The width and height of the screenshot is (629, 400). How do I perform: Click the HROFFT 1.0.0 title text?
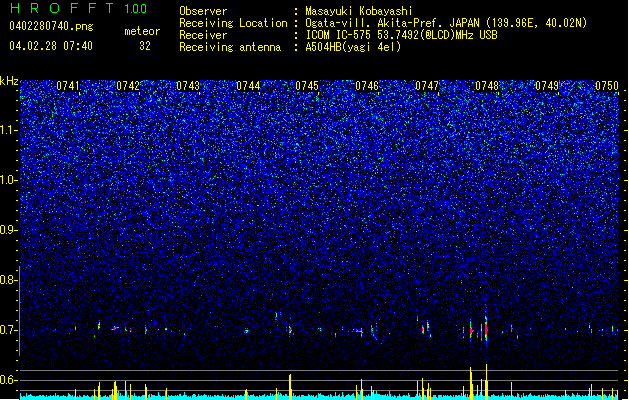coord(79,8)
